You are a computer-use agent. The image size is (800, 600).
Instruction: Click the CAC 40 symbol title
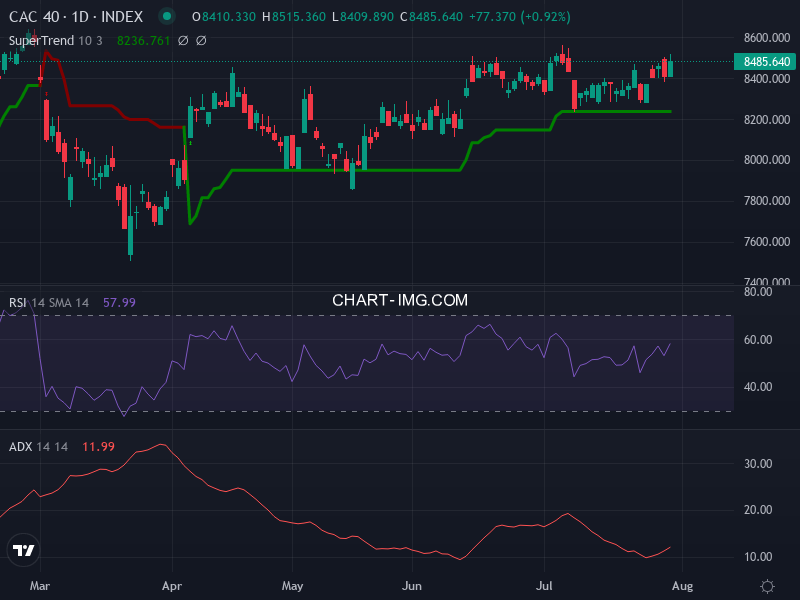click(x=76, y=17)
